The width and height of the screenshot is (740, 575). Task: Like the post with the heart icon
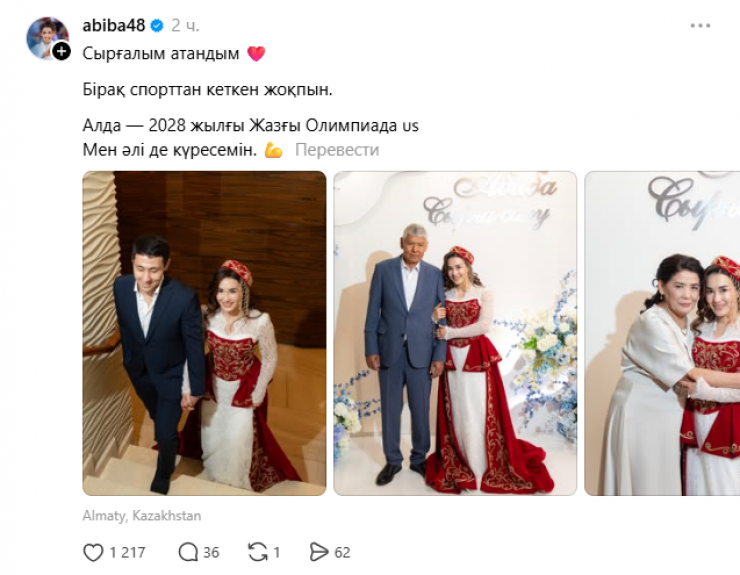click(x=93, y=552)
